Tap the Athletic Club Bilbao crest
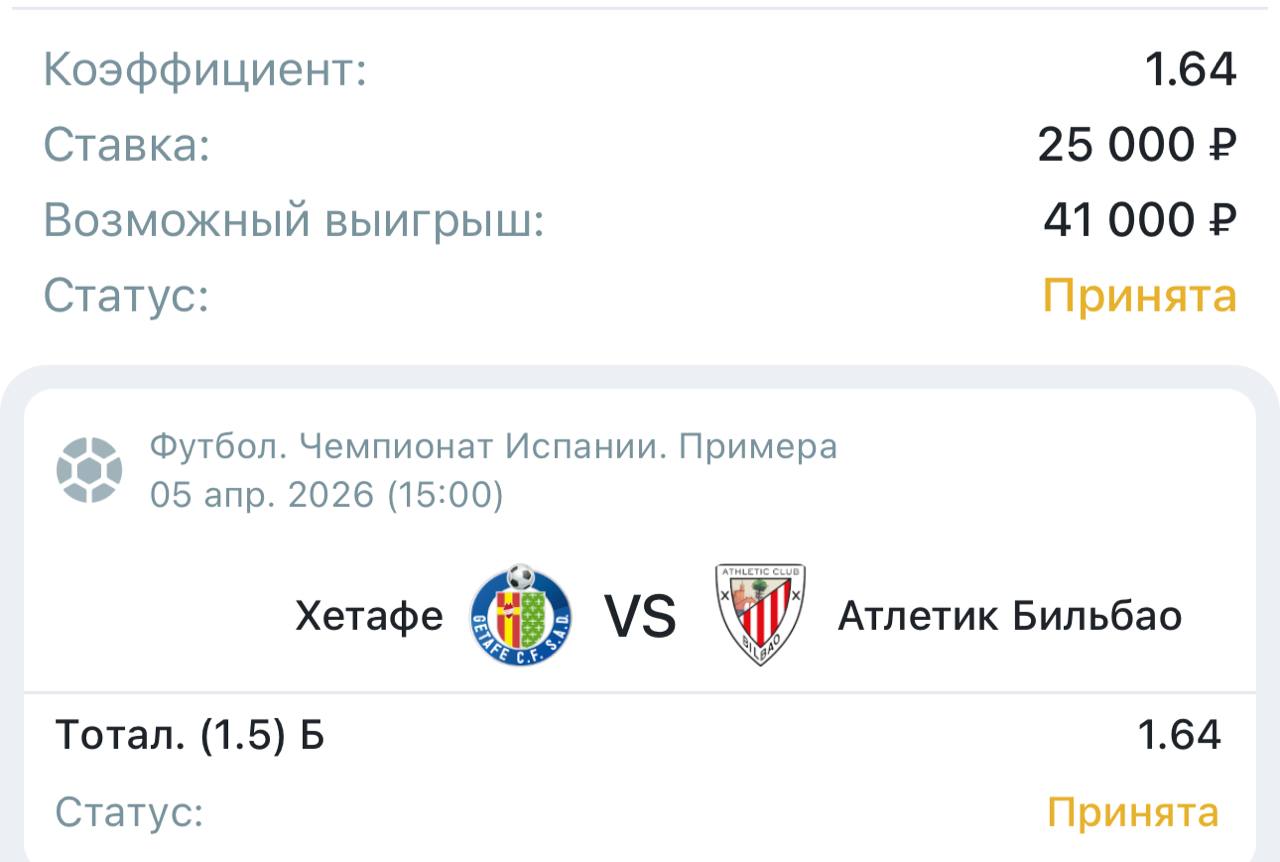Image resolution: width=1280 pixels, height=862 pixels. 760,615
